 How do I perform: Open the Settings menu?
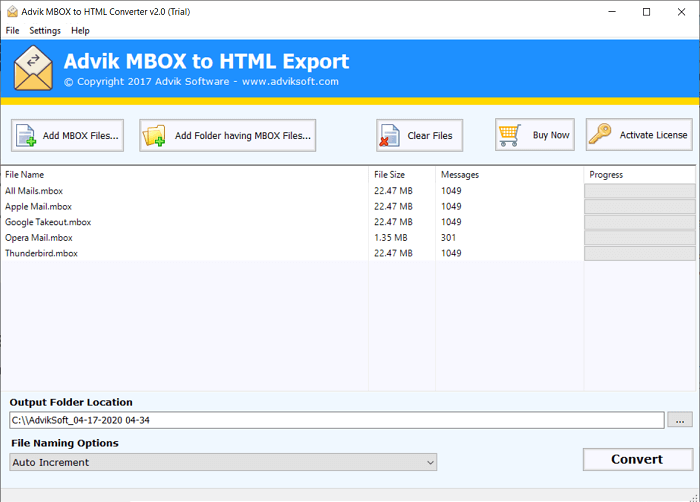coord(45,30)
